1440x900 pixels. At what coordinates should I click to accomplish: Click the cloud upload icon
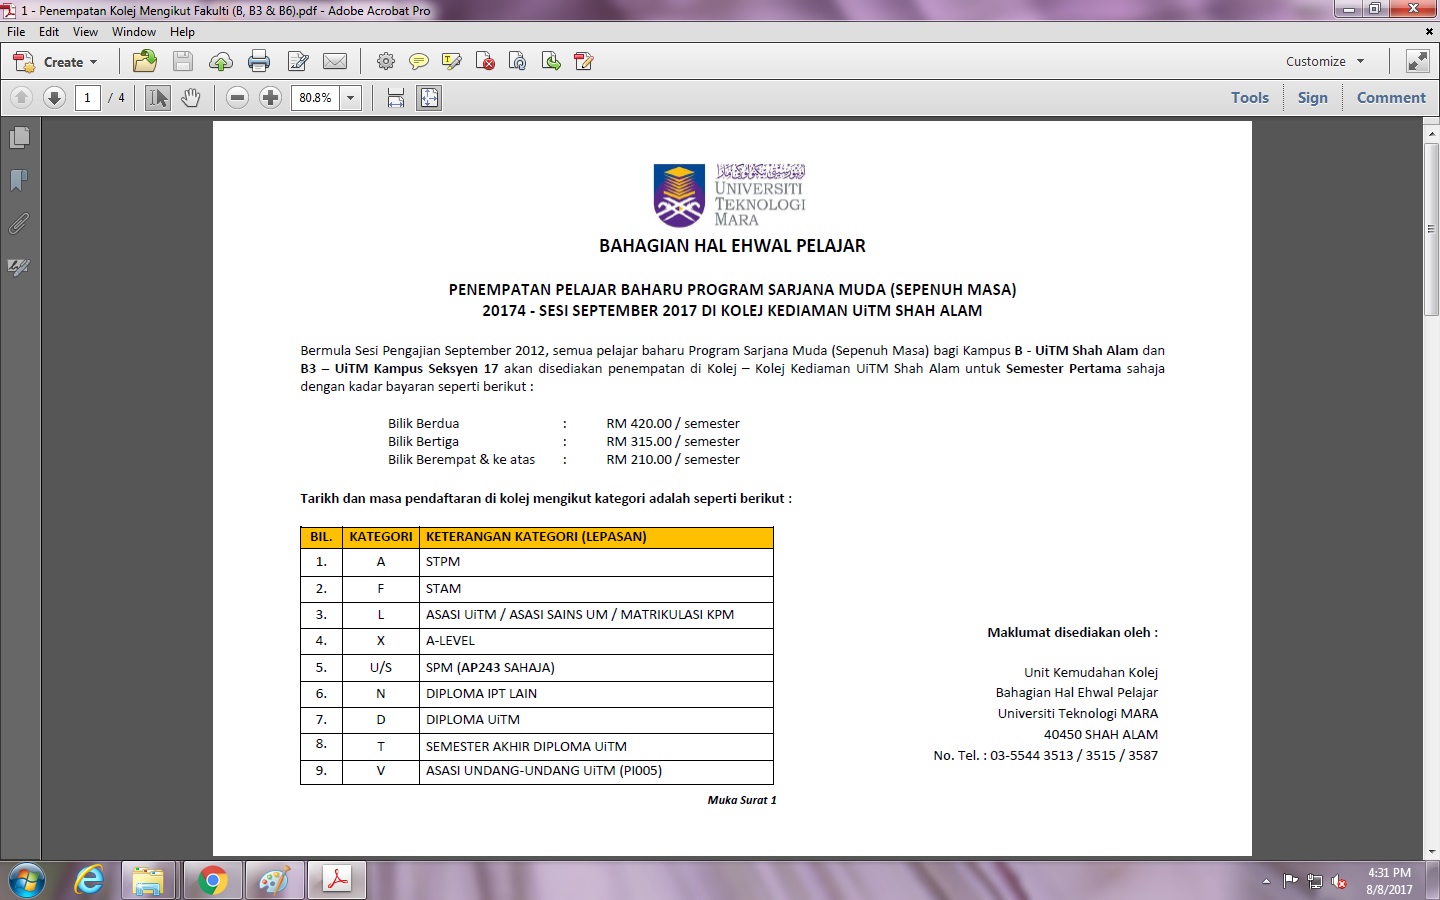pyautogui.click(x=221, y=62)
